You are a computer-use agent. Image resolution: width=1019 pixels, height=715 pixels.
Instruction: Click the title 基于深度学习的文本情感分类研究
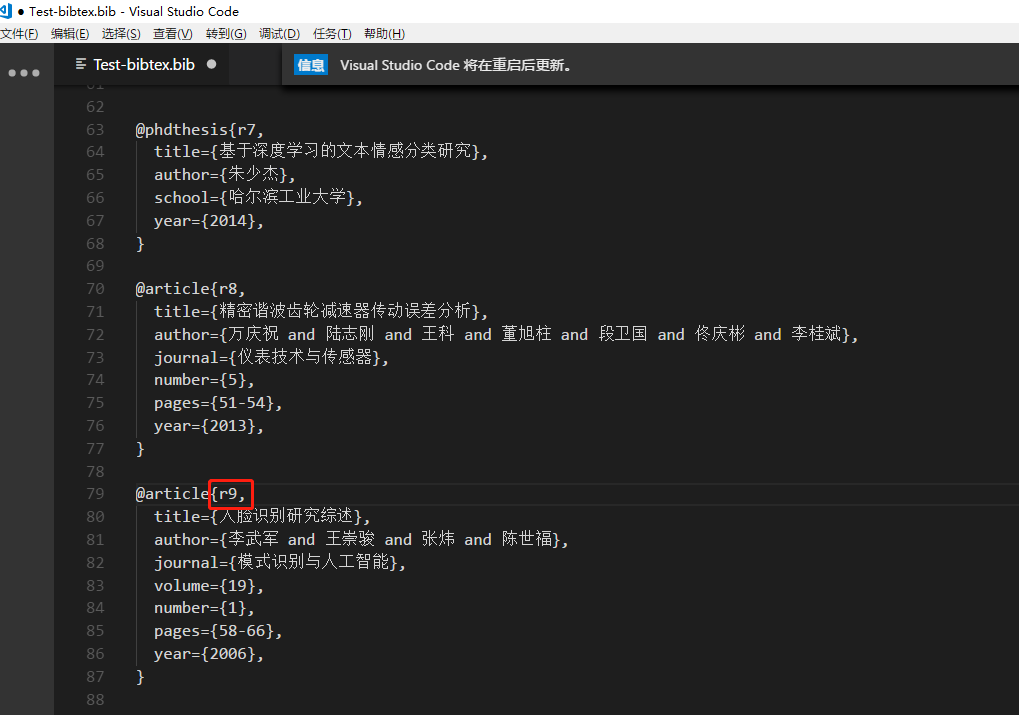pos(345,151)
